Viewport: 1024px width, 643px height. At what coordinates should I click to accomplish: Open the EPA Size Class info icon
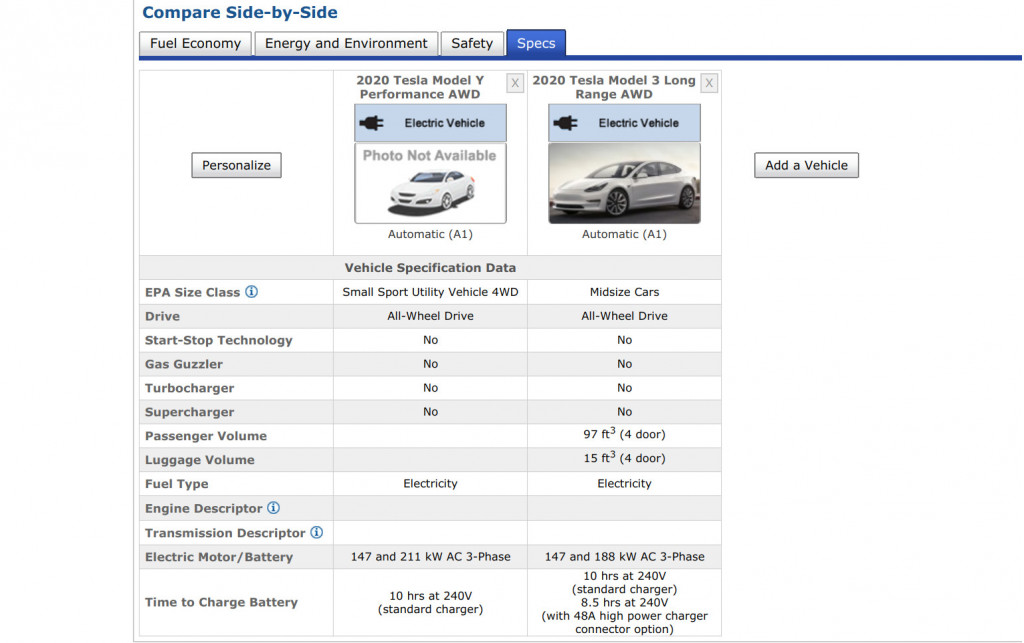pyautogui.click(x=251, y=292)
